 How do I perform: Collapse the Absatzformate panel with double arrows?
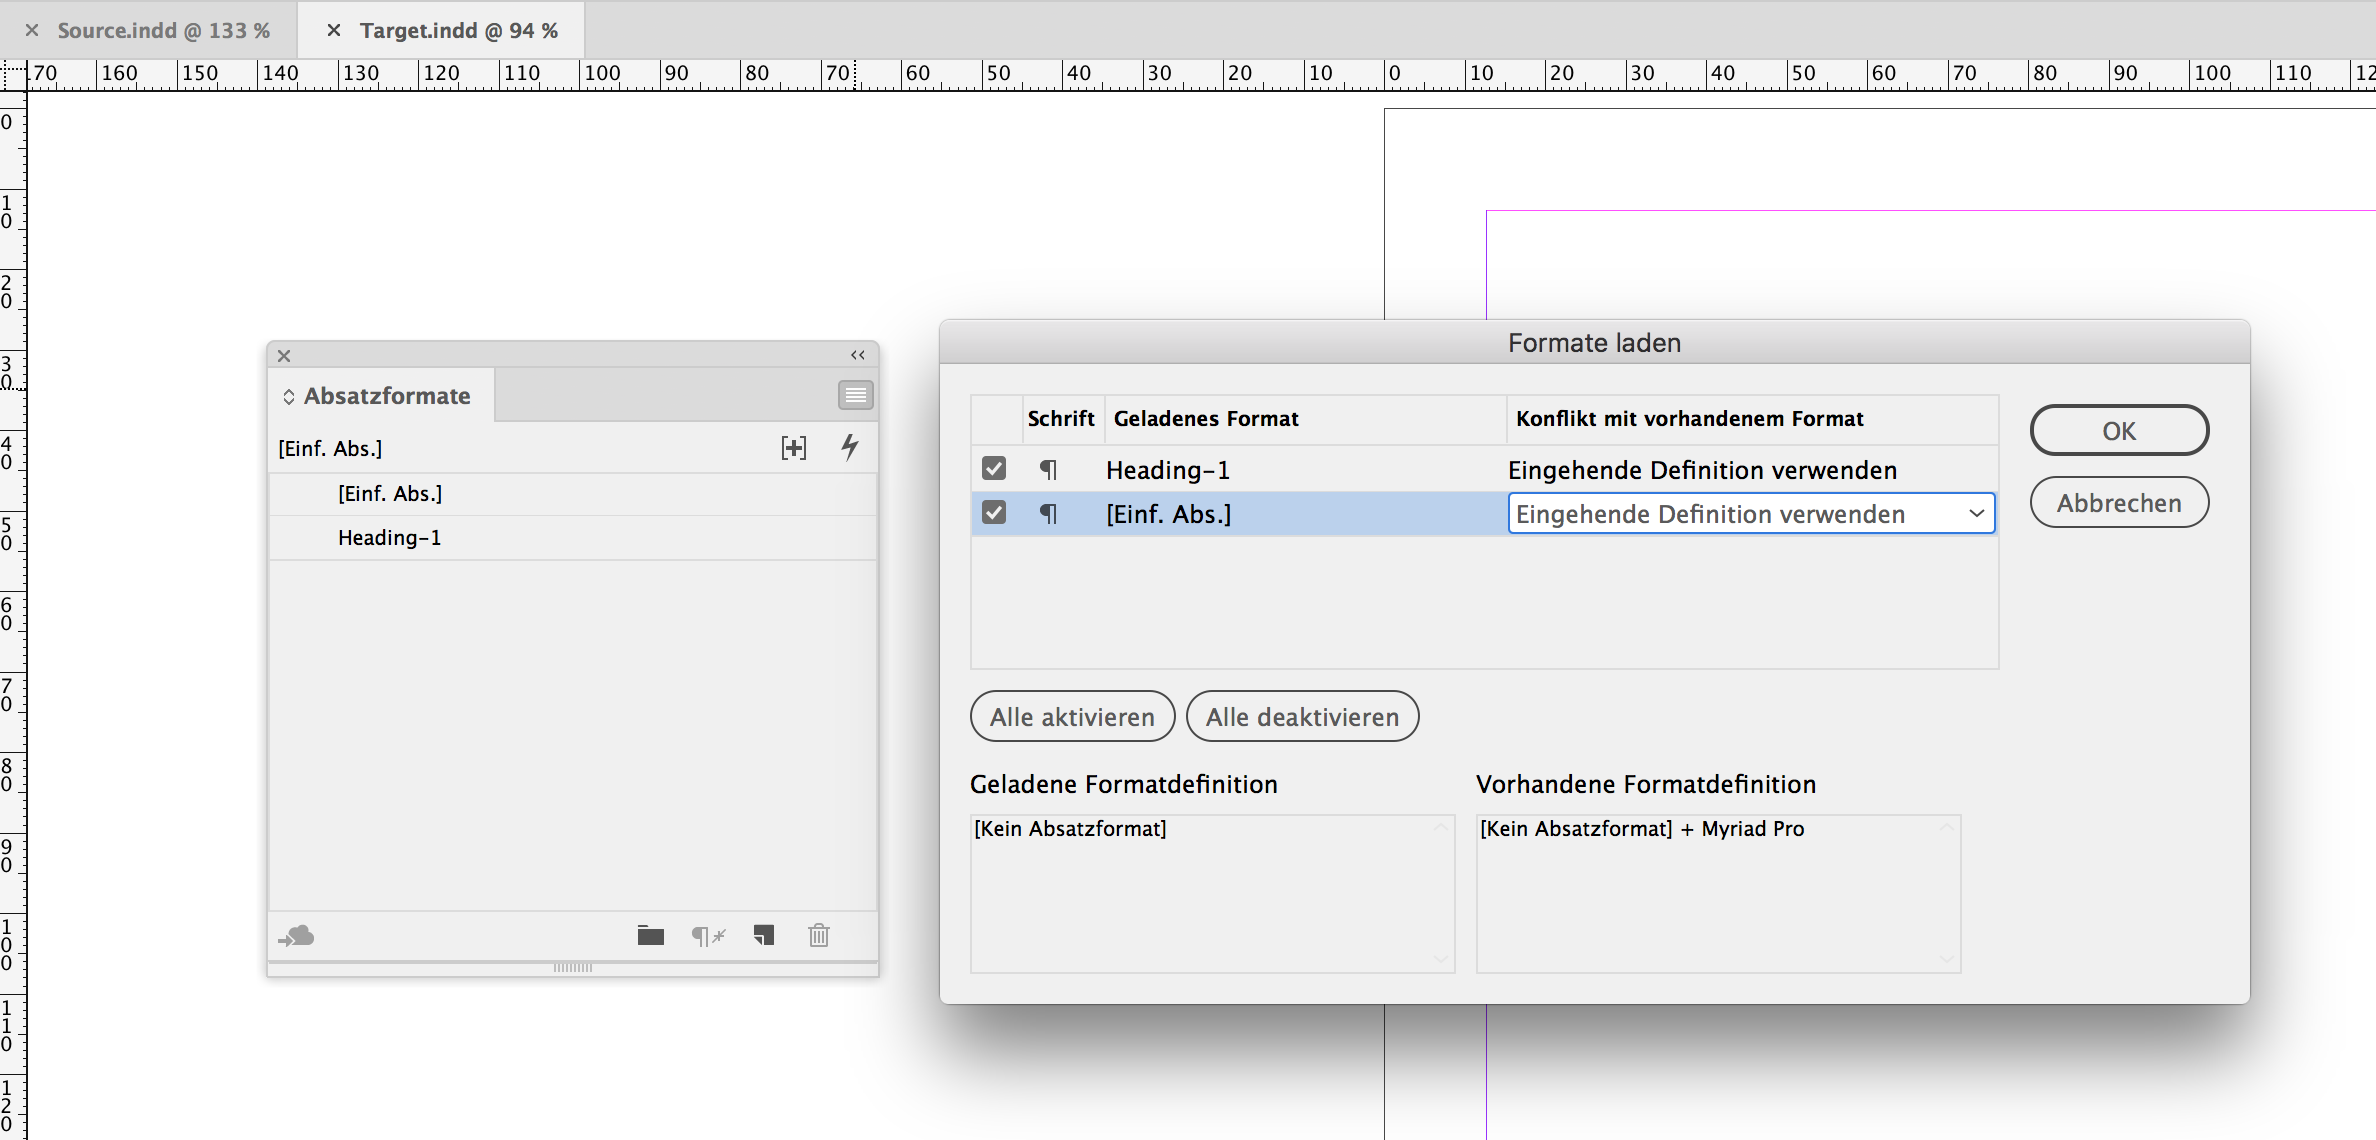click(x=856, y=354)
